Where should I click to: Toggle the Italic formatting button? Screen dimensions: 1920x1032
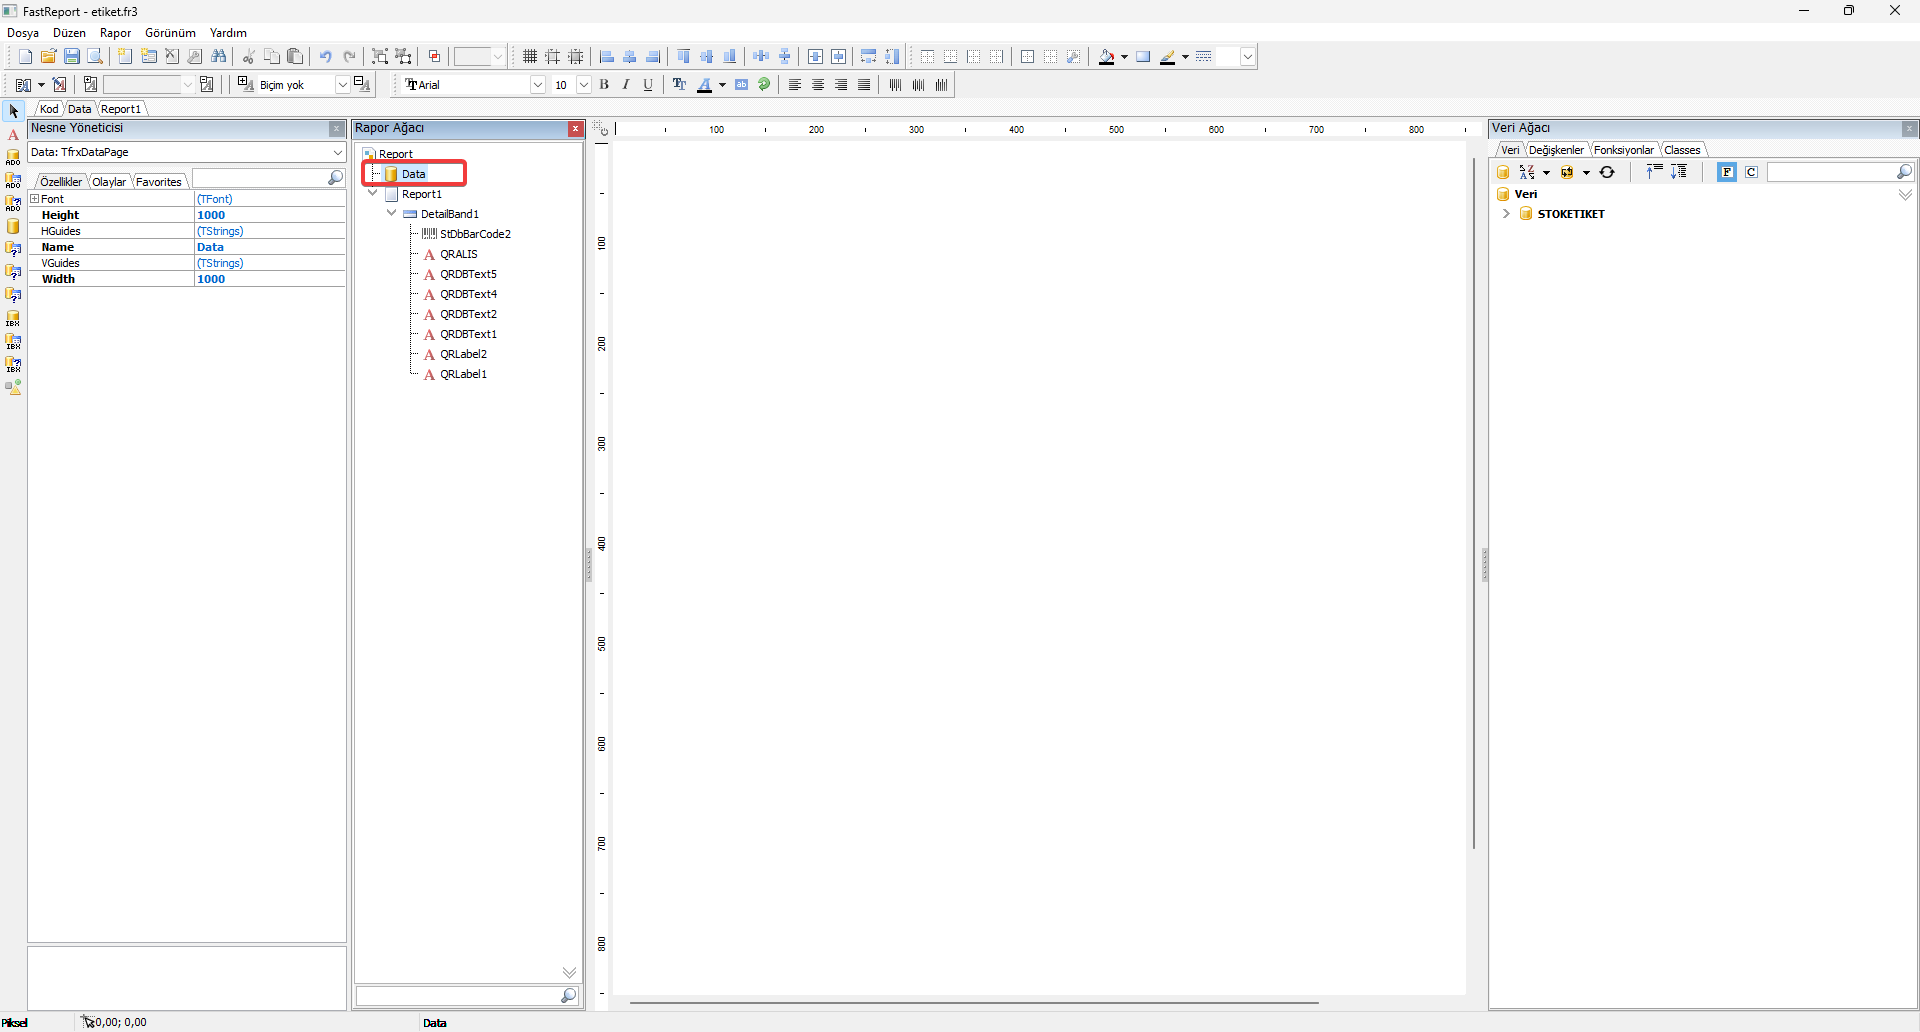tap(626, 85)
